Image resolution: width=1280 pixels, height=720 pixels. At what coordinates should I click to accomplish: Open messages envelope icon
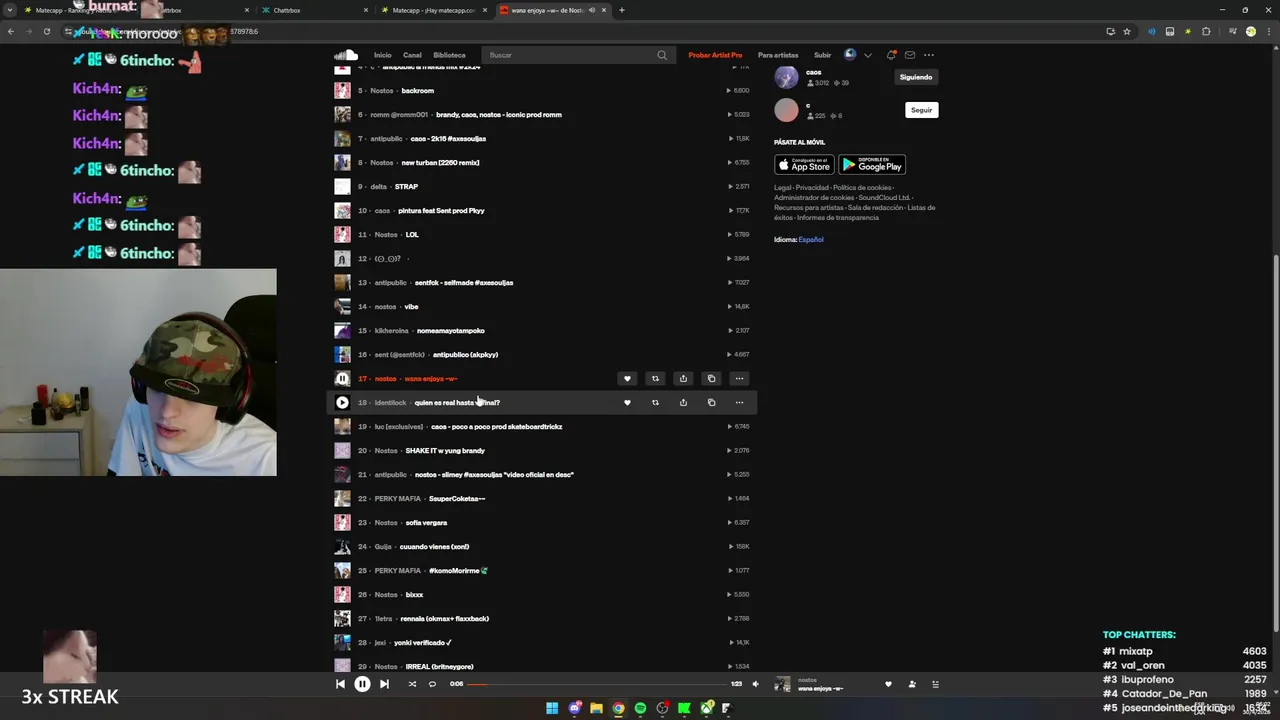point(910,55)
